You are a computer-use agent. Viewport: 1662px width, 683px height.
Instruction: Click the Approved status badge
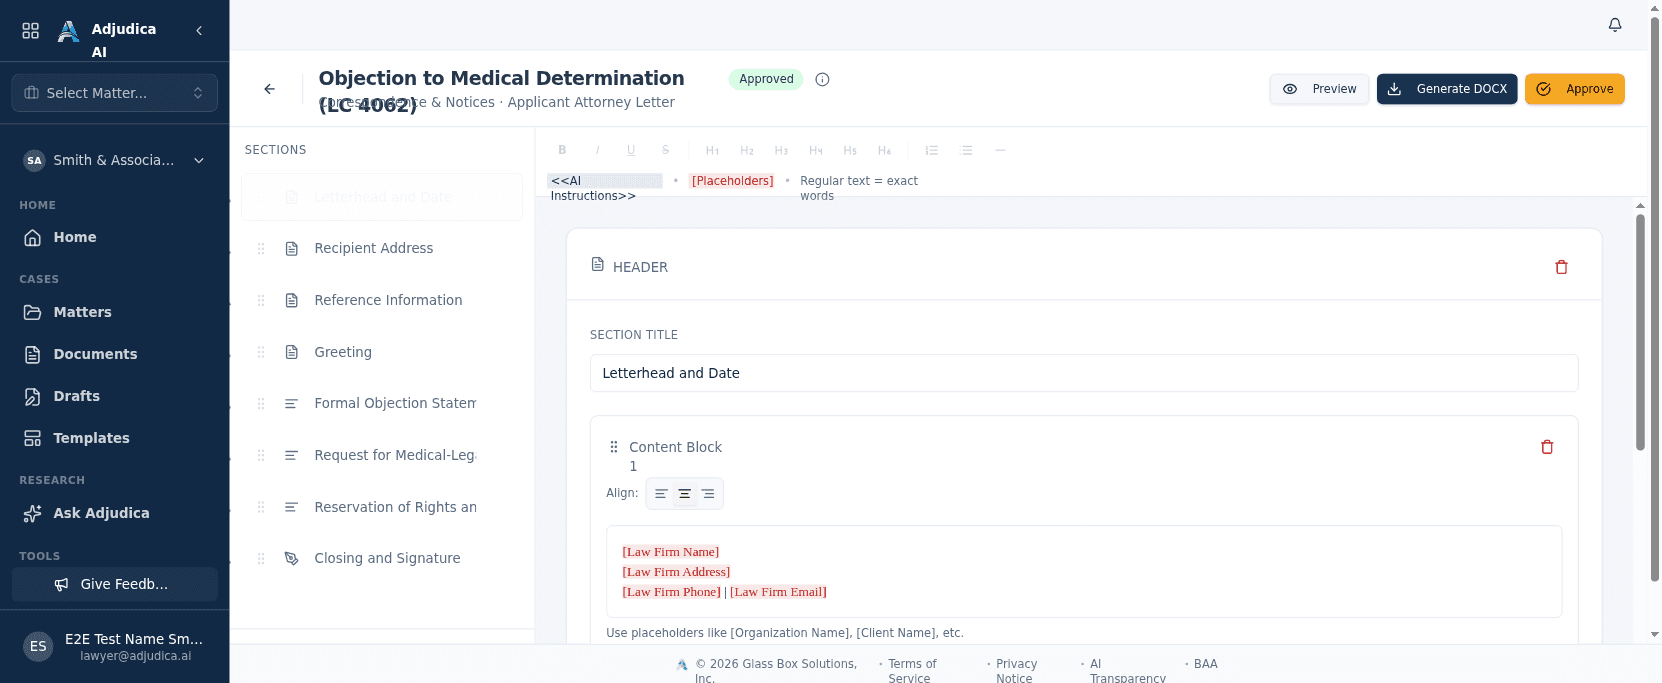(766, 79)
